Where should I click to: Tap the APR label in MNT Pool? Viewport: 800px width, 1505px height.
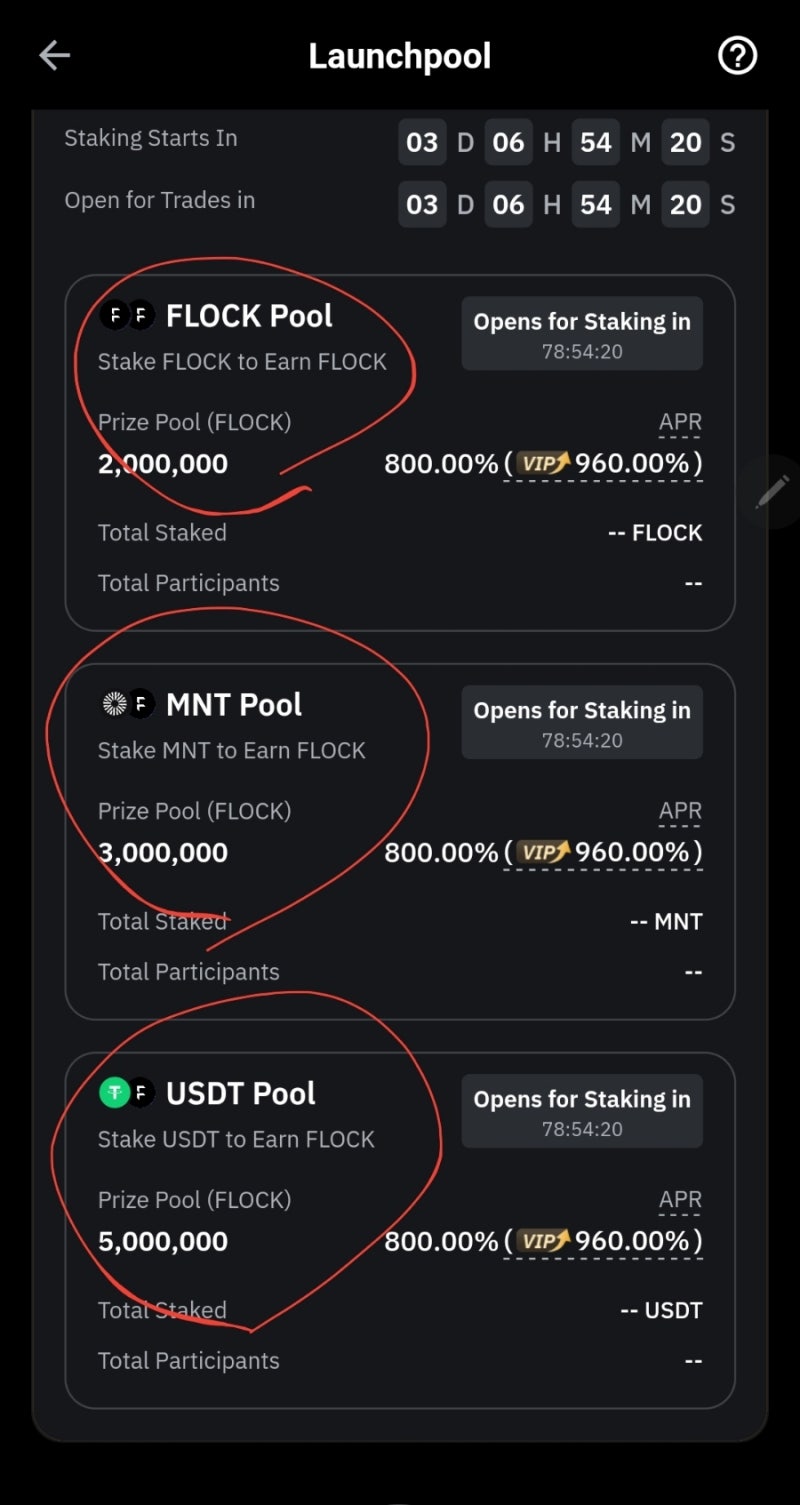[680, 811]
